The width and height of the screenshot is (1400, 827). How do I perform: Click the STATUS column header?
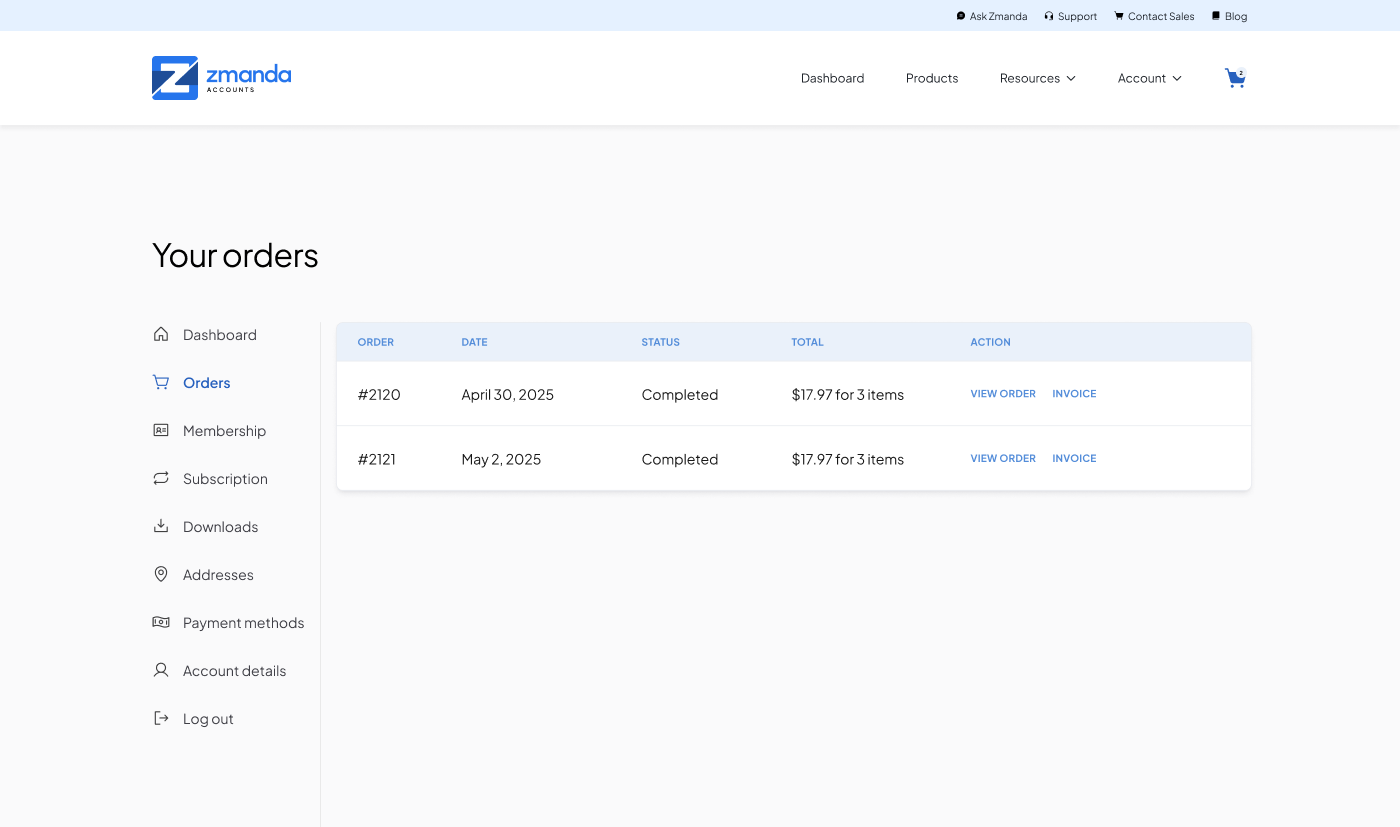pyautogui.click(x=661, y=342)
